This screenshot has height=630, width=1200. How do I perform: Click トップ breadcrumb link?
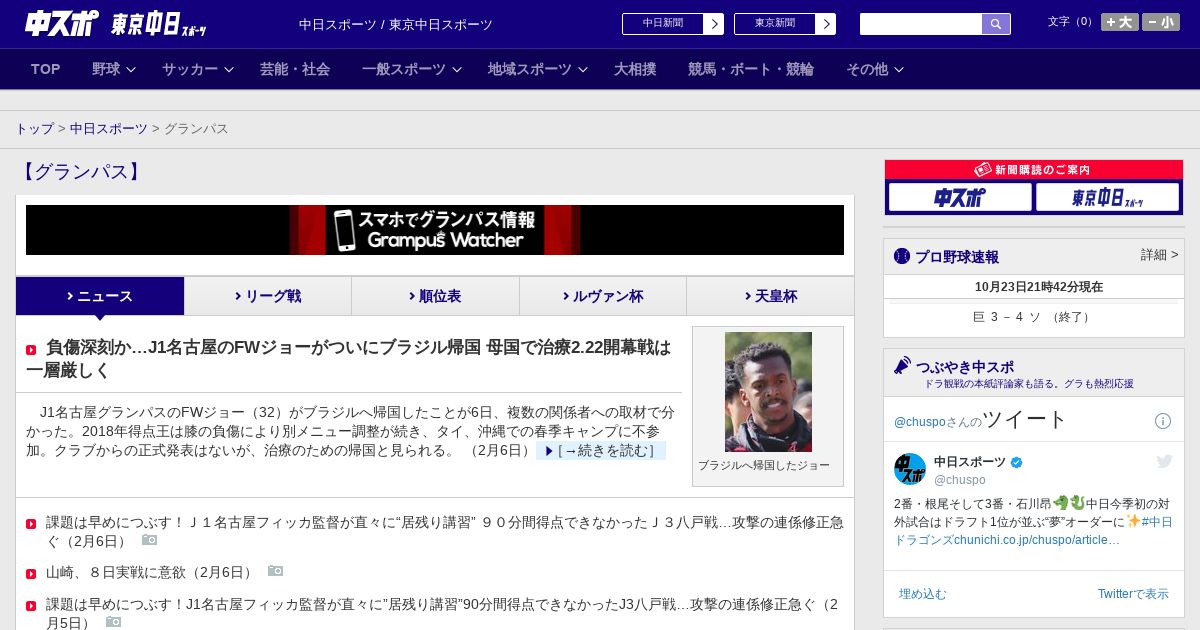click(x=34, y=129)
